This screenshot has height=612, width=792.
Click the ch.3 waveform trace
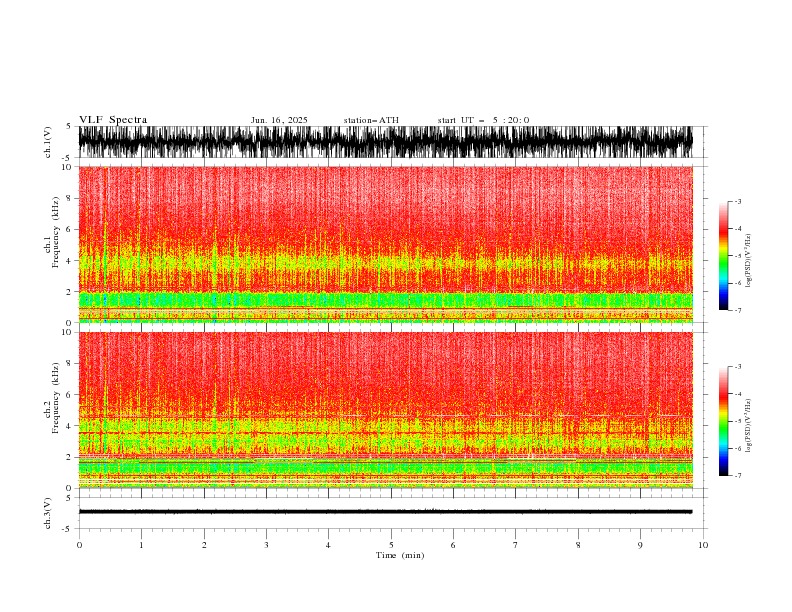tap(385, 512)
